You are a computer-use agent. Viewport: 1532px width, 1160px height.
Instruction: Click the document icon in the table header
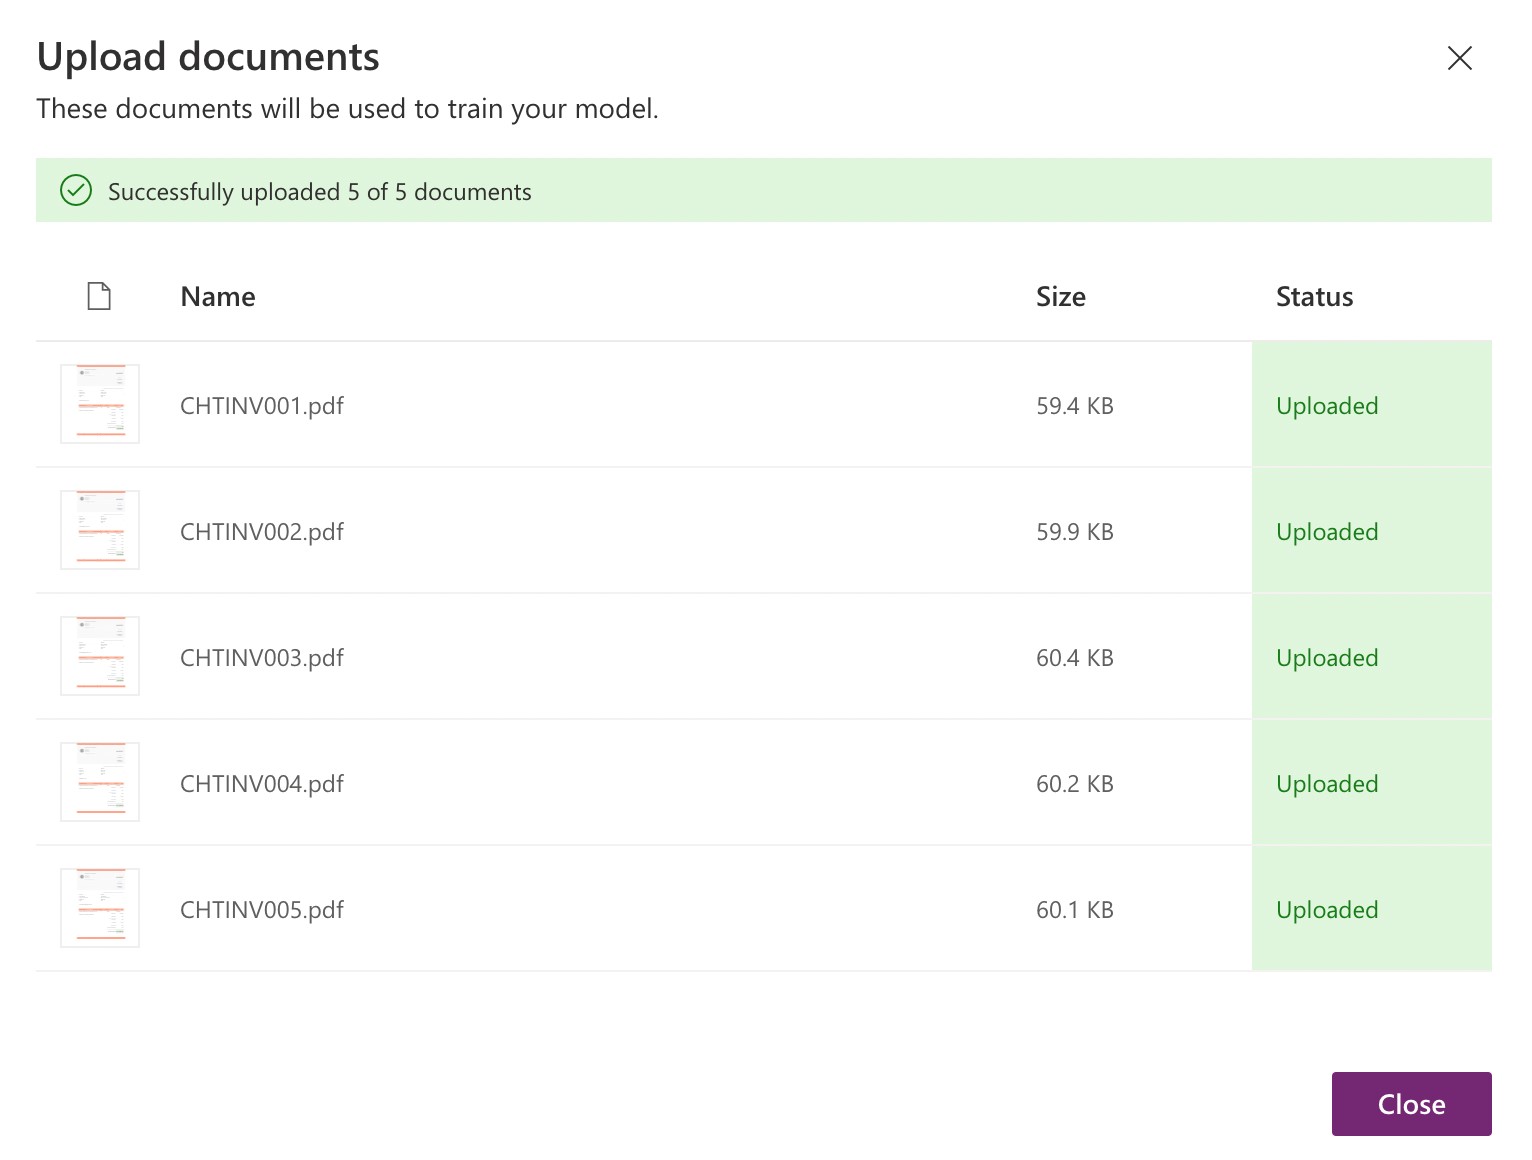tap(98, 296)
